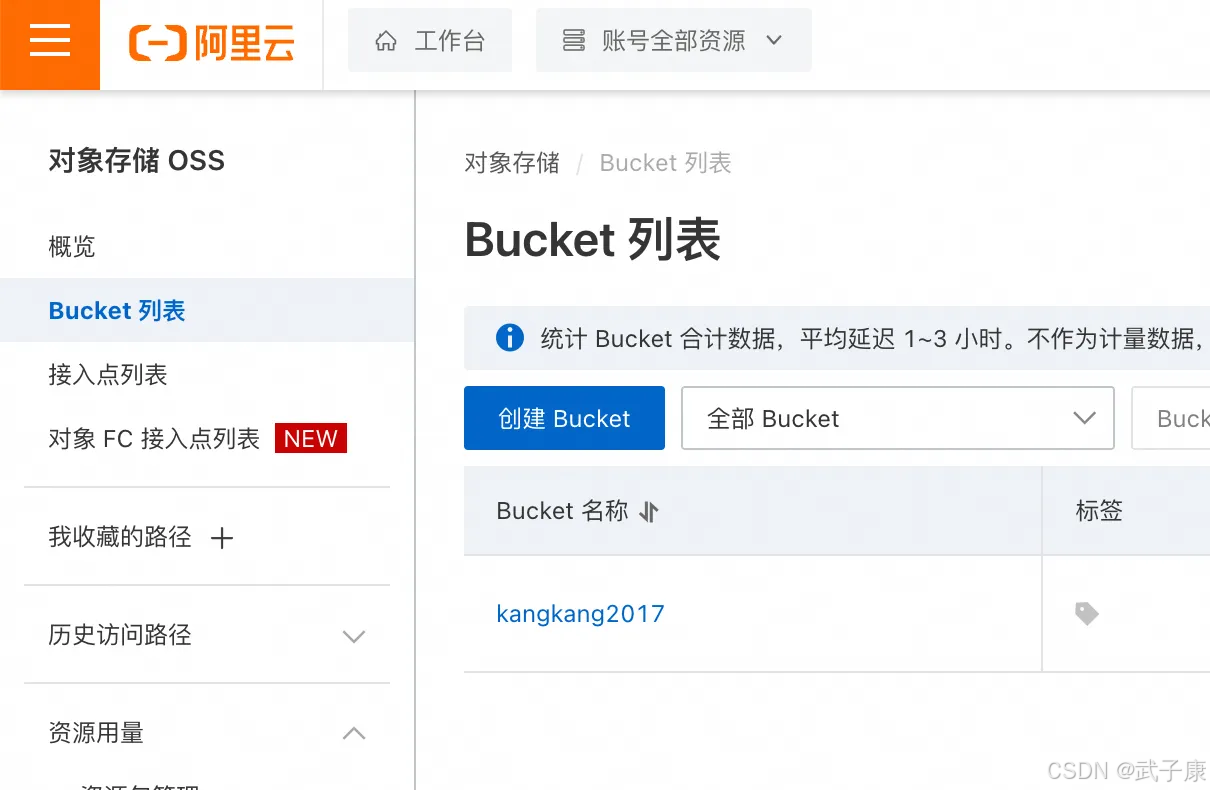Viewport: 1210px width, 790px height.
Task: Open the kangkang2017 bucket link
Action: pos(580,613)
